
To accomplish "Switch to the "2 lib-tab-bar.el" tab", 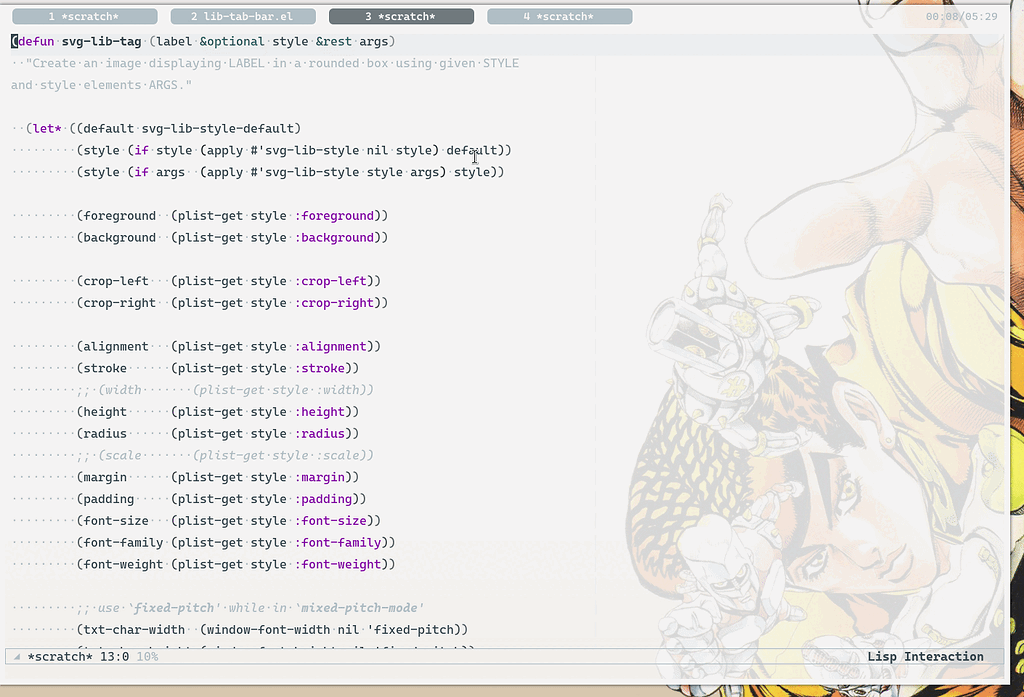I will pos(242,15).
